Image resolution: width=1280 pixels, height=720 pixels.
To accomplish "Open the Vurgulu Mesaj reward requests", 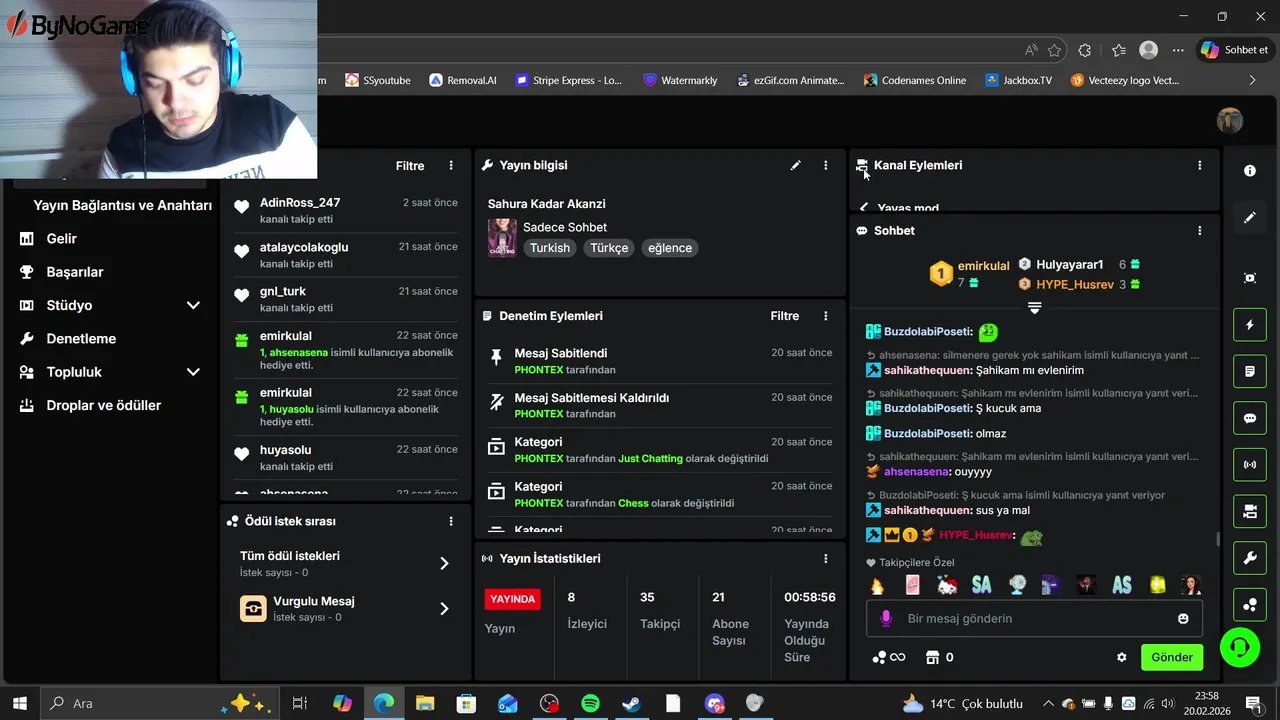I will point(345,608).
